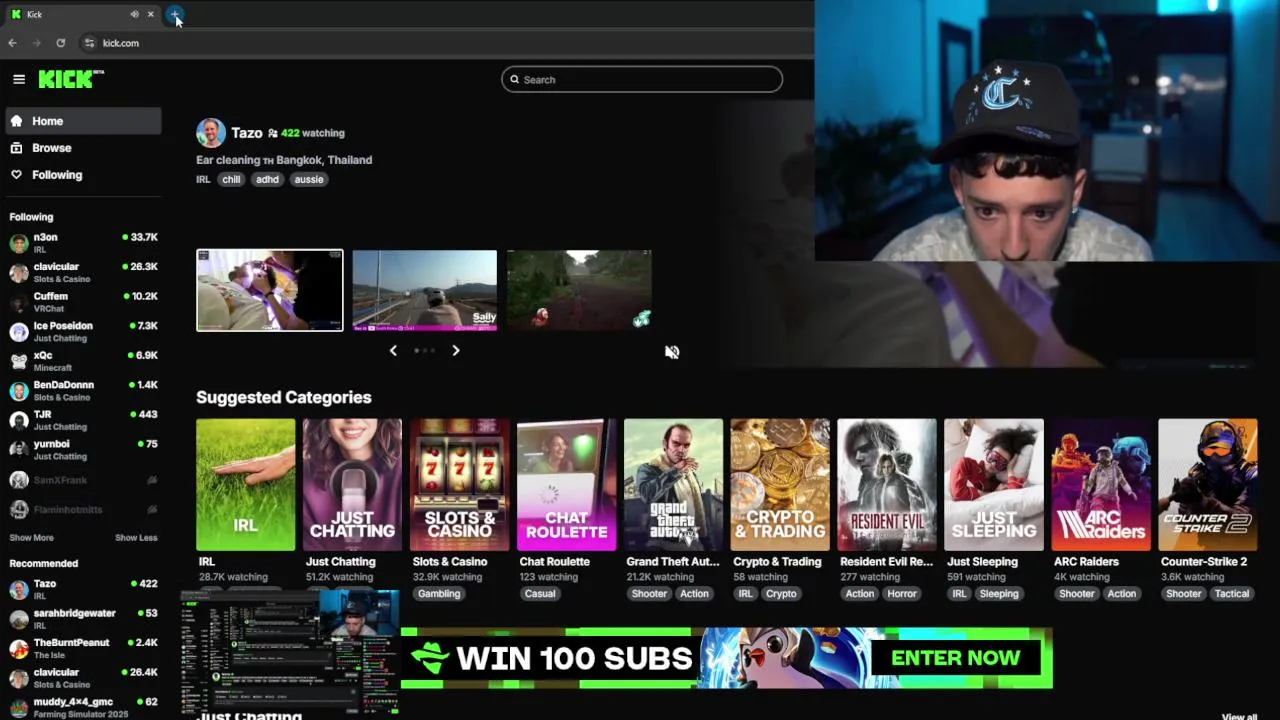Open the IRL category card
This screenshot has width=1280, height=720.
tap(246, 485)
